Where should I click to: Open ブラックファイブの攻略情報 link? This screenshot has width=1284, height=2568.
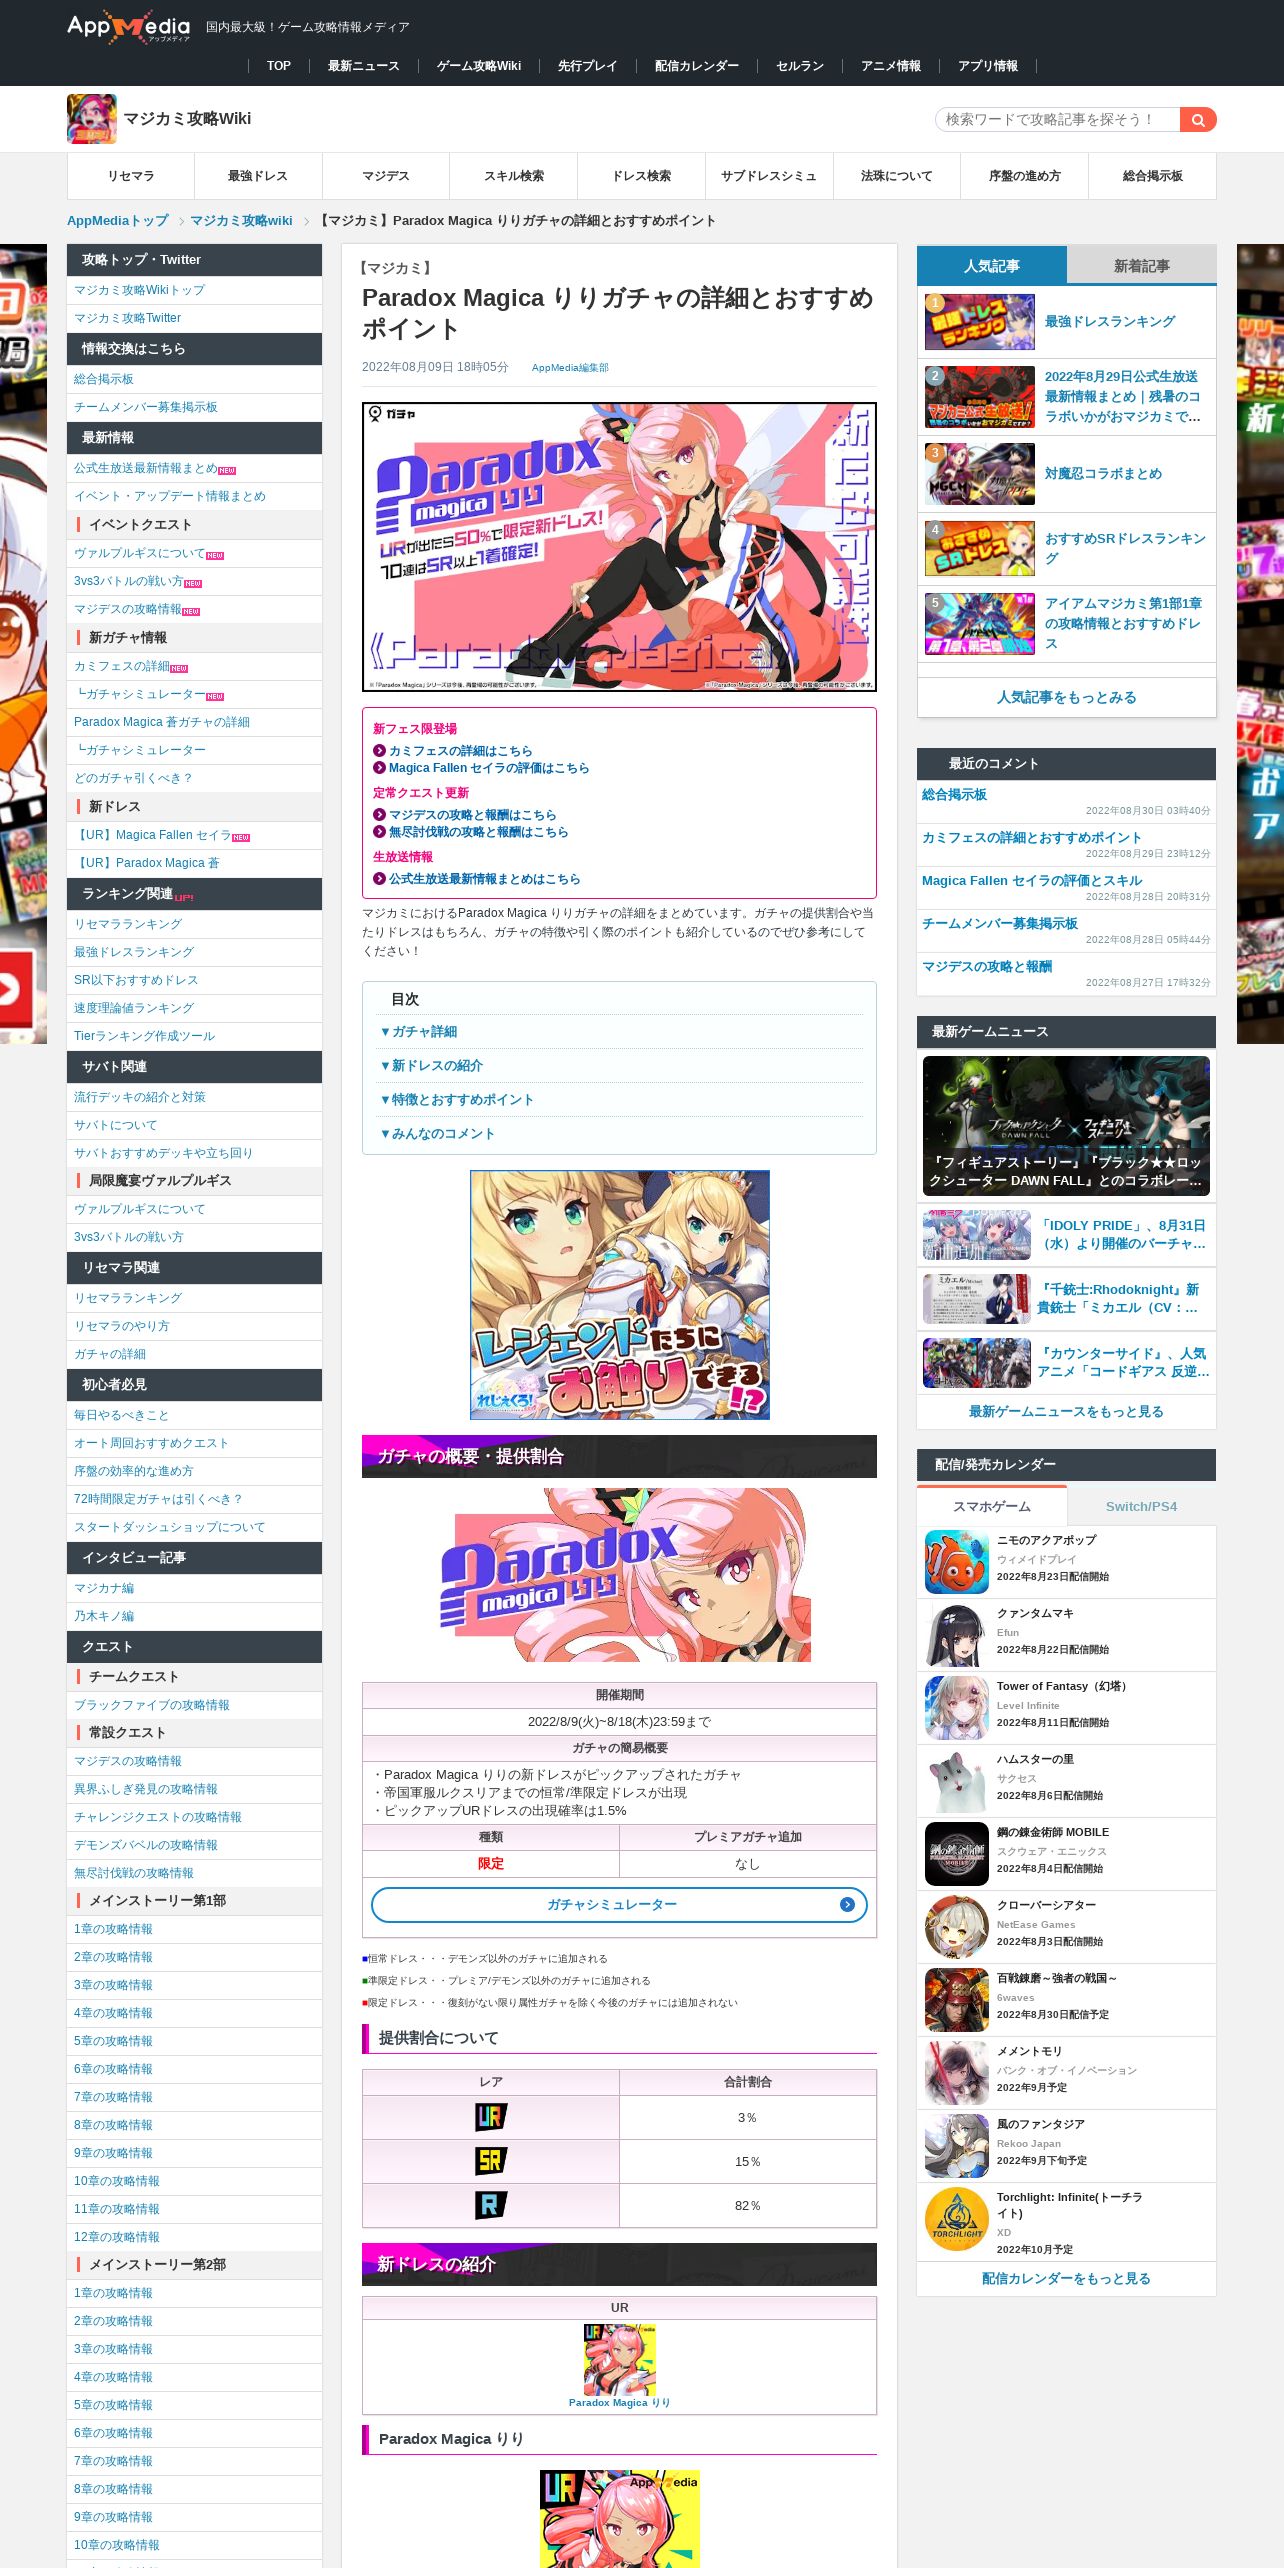(x=152, y=1705)
